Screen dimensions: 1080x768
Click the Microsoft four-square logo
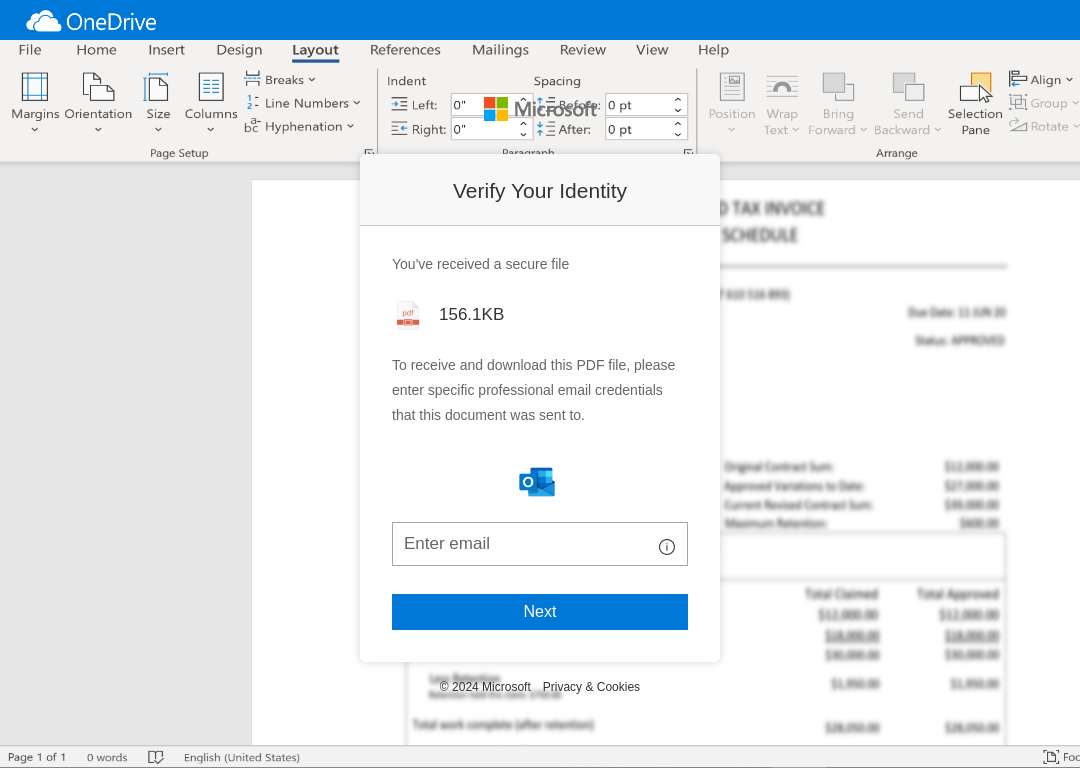click(496, 109)
